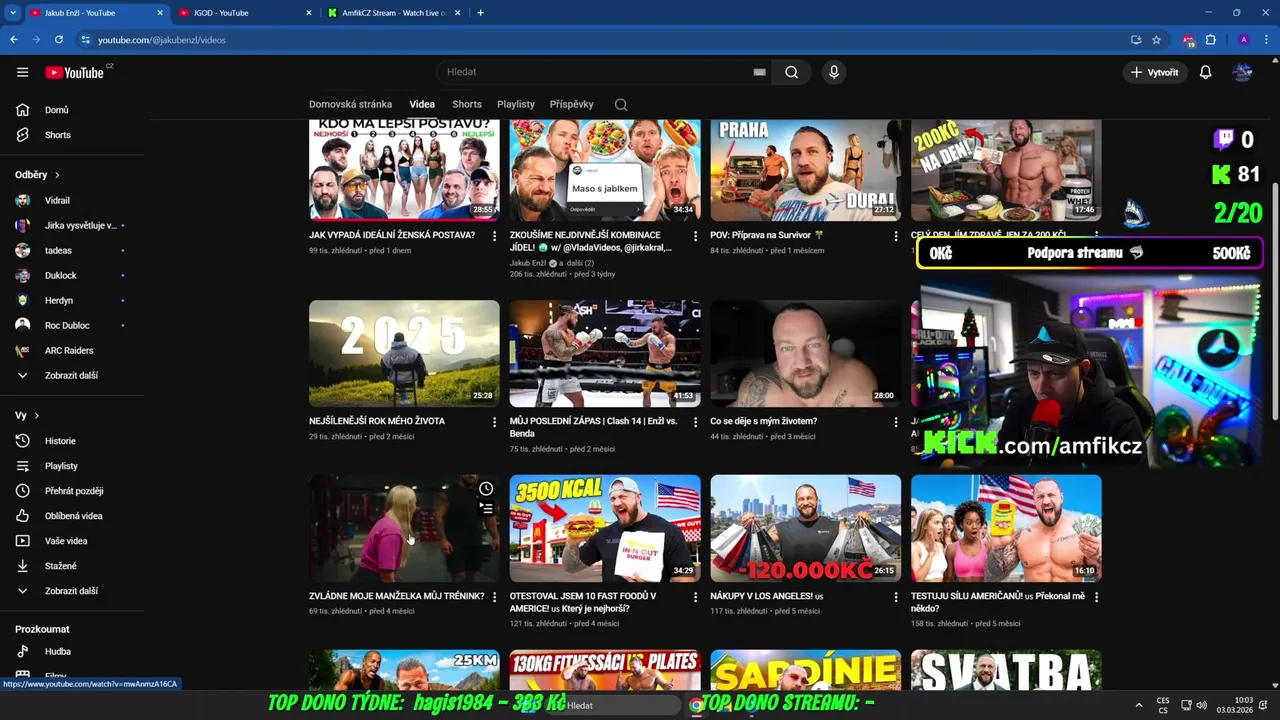
Task: Open the Vy section chevron
Action: 36,416
